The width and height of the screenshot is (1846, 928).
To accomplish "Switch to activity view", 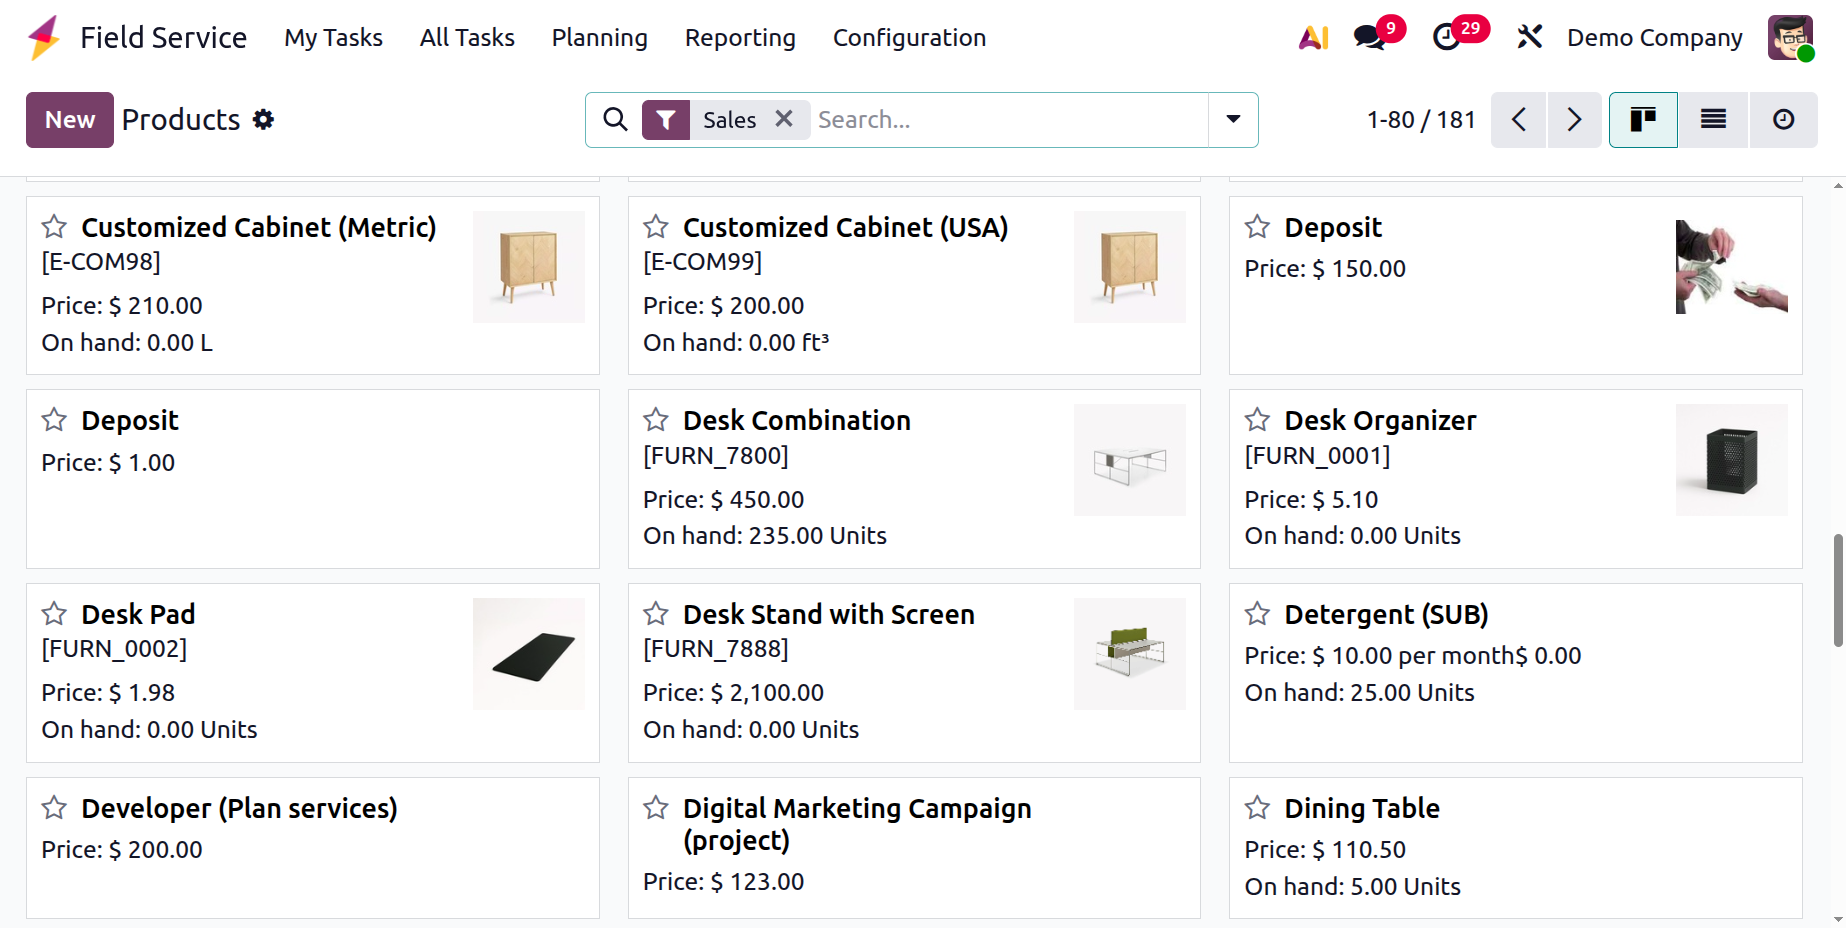I will click(1783, 120).
